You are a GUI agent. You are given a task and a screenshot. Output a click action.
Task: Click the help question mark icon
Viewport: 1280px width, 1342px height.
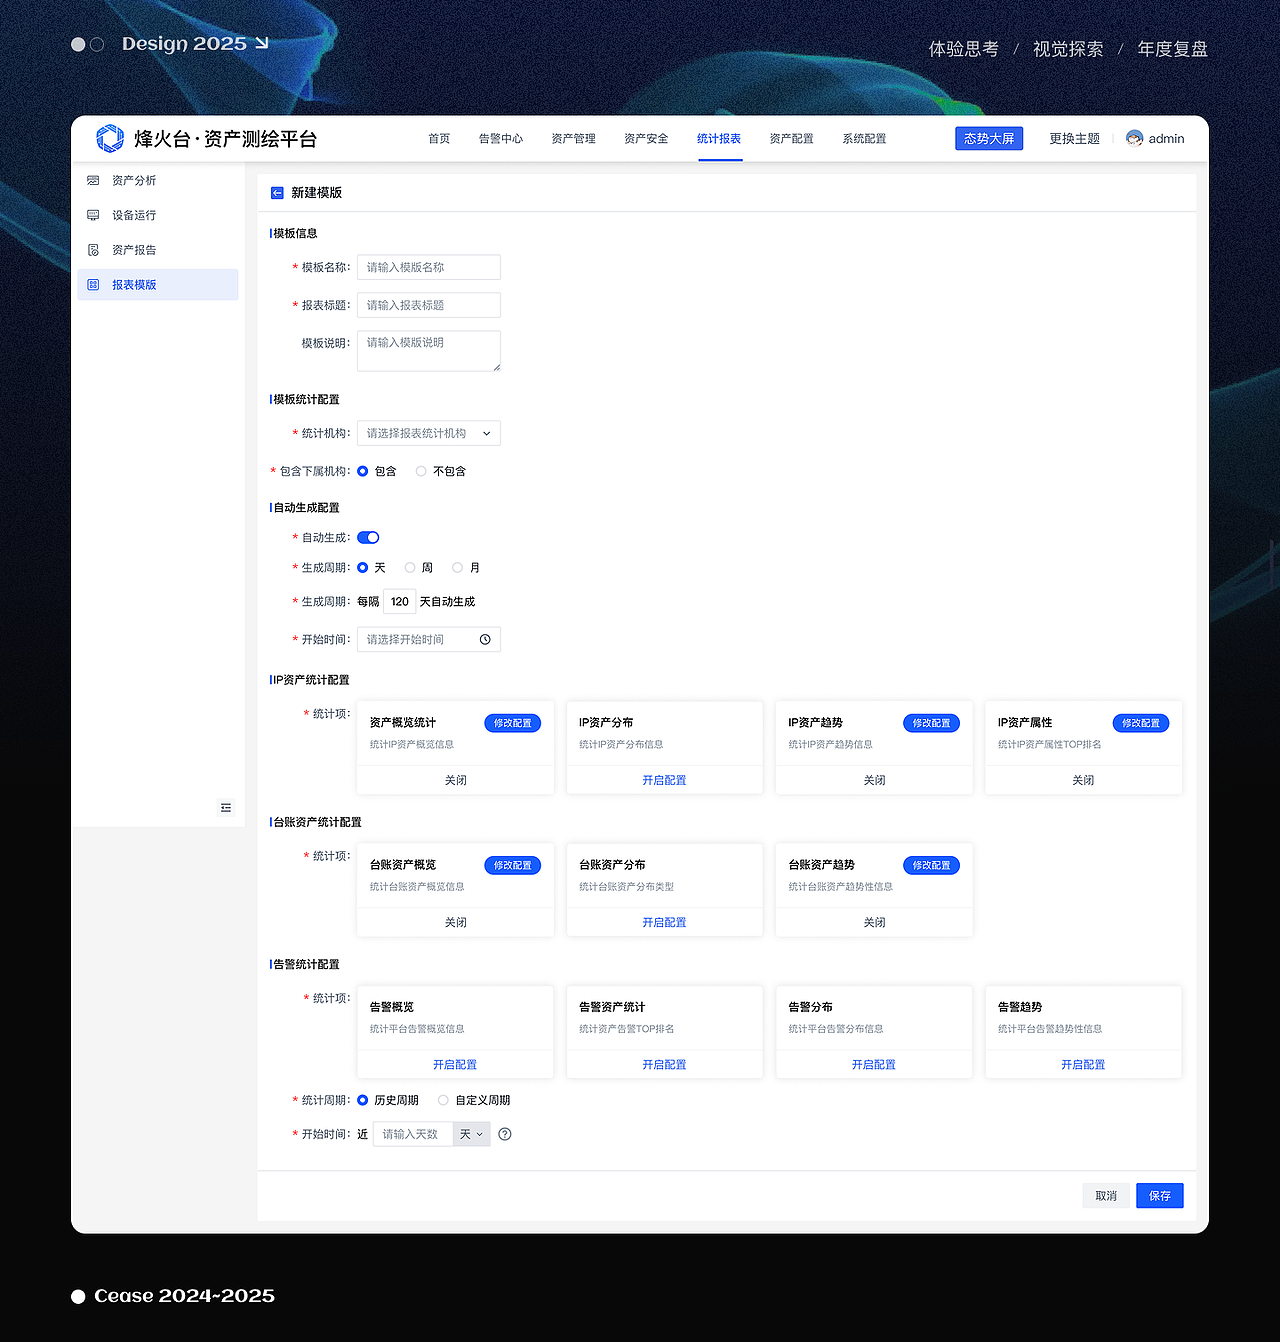click(505, 1134)
